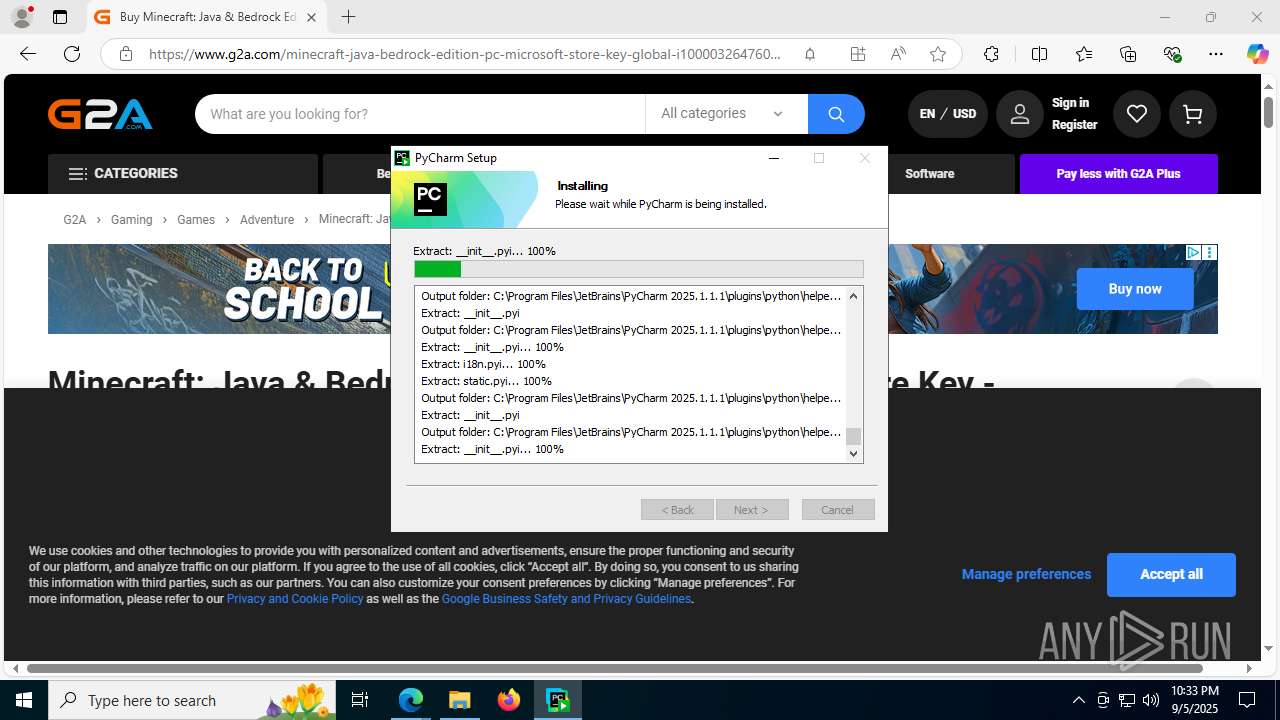1280x720 pixels.
Task: Click Cancel in PyCharm Setup
Action: point(838,510)
